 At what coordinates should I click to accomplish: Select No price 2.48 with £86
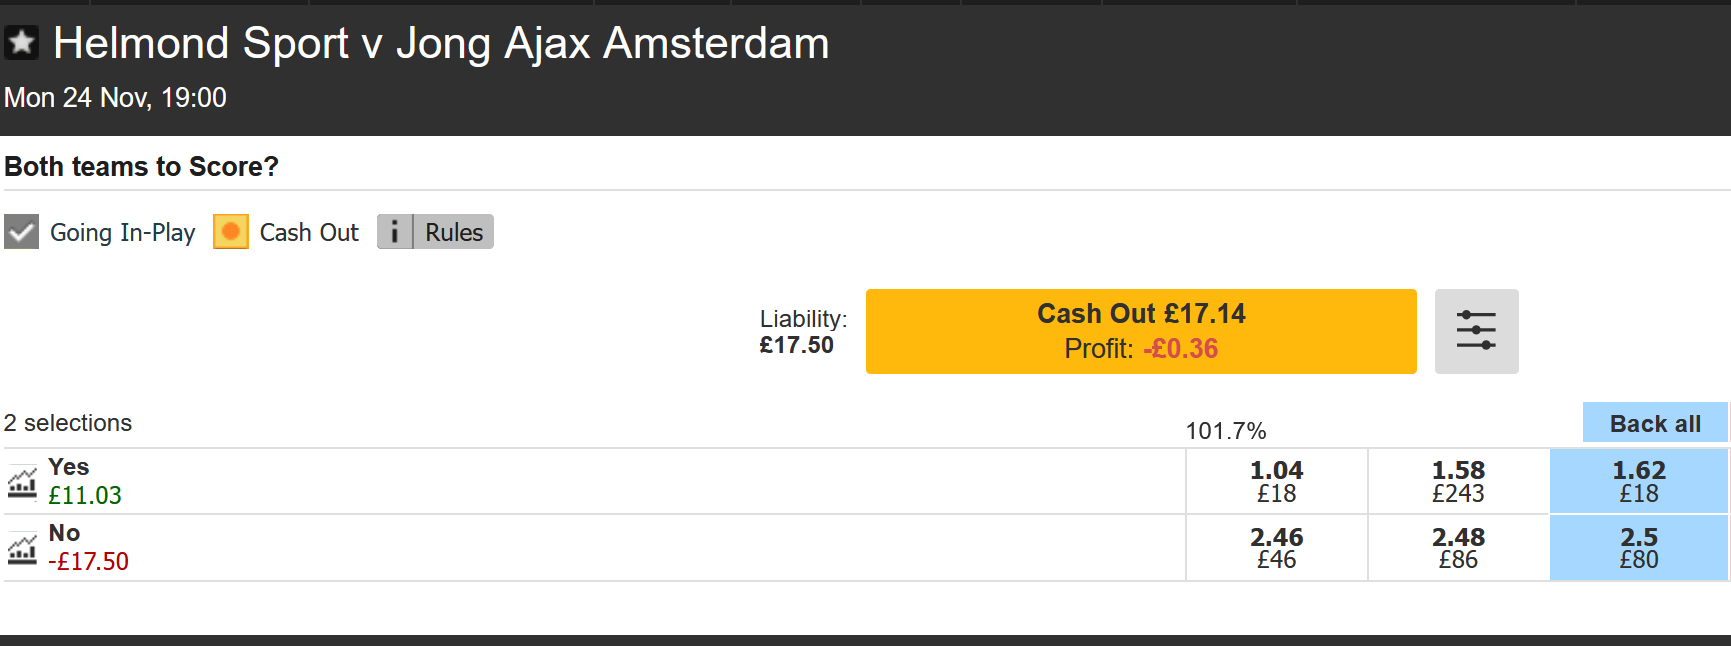[x=1458, y=548]
